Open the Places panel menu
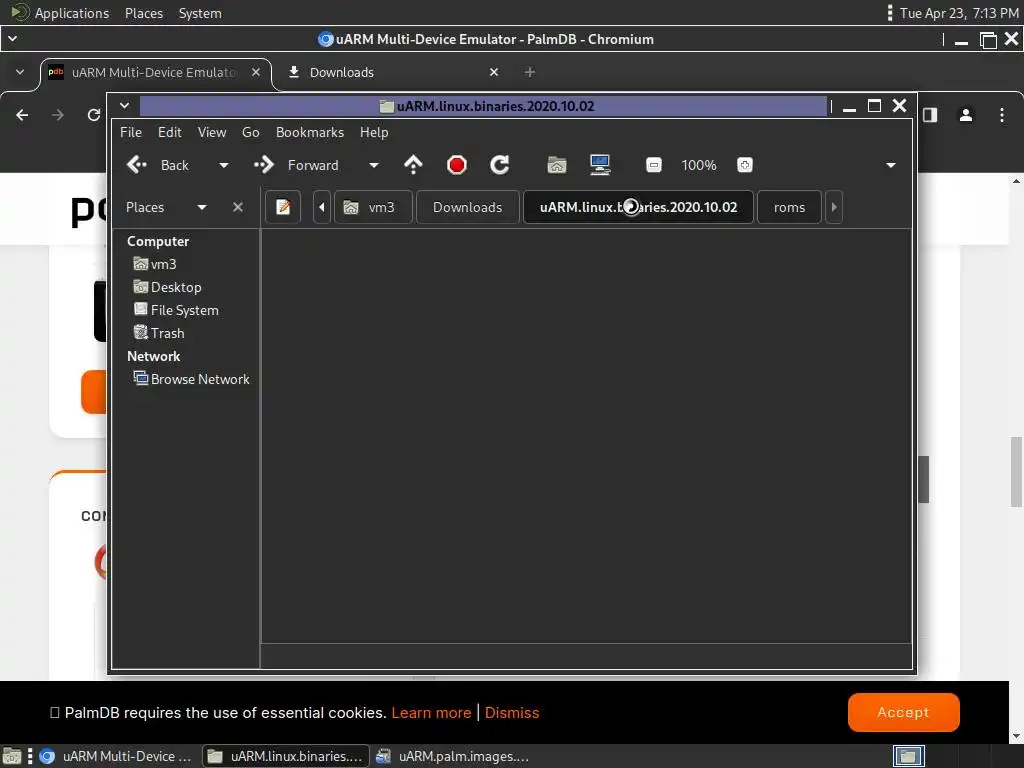The height and width of the screenshot is (768, 1024). (144, 13)
